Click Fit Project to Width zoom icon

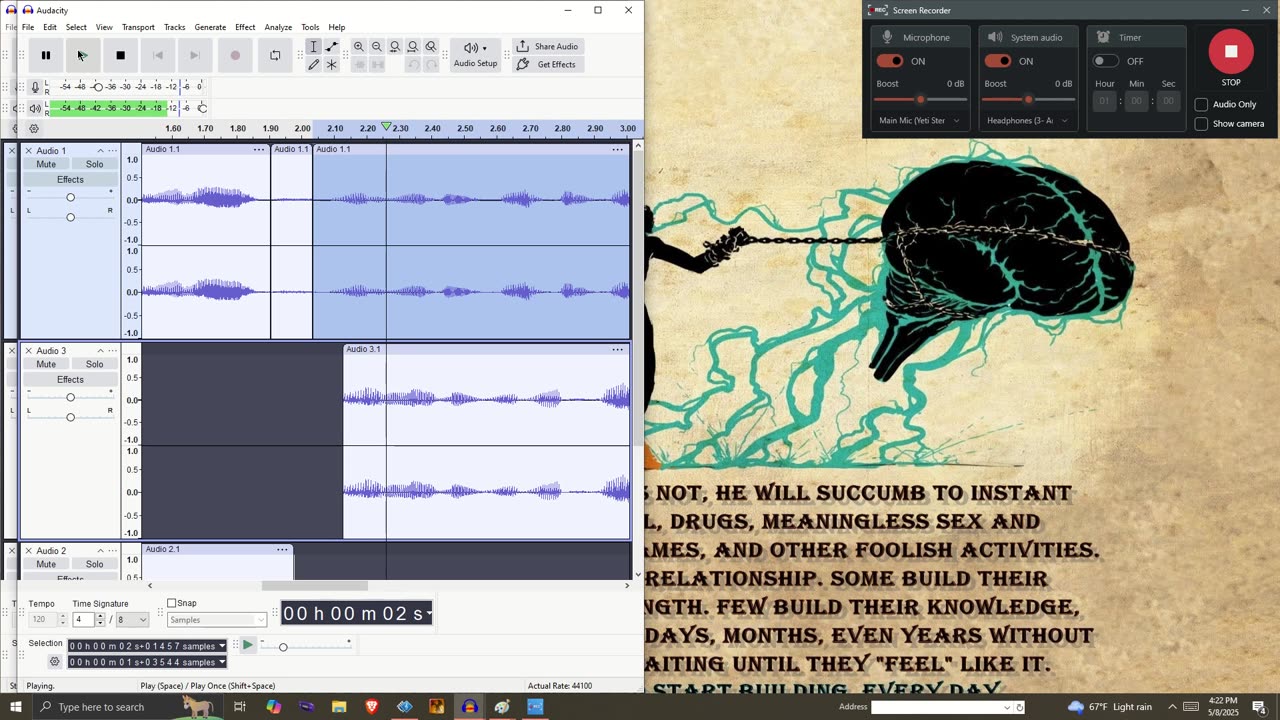[413, 47]
